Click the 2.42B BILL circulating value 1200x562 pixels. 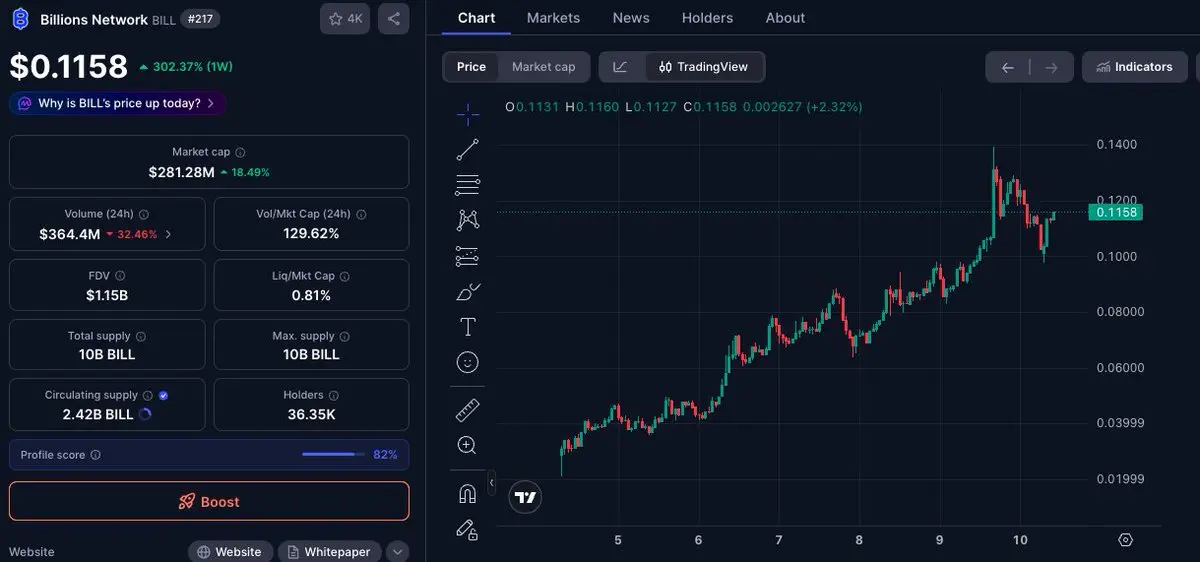[x=98, y=414]
